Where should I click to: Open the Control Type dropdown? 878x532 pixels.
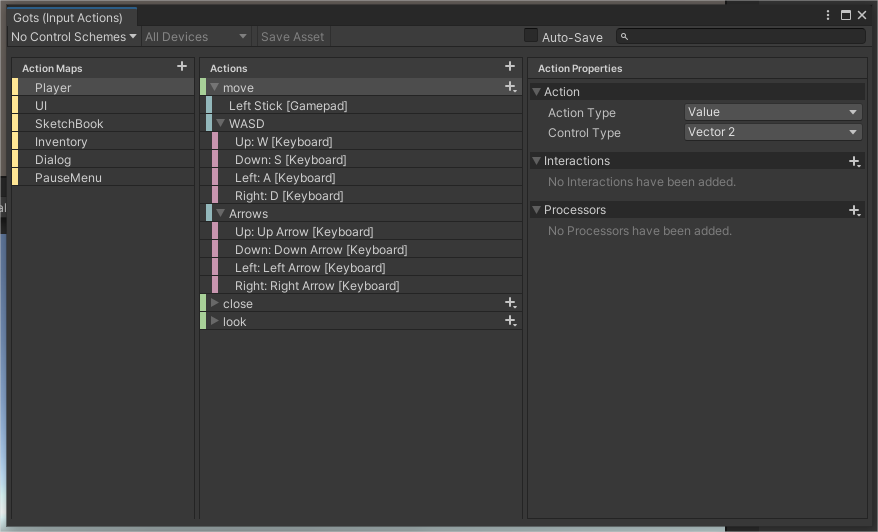tap(772, 132)
